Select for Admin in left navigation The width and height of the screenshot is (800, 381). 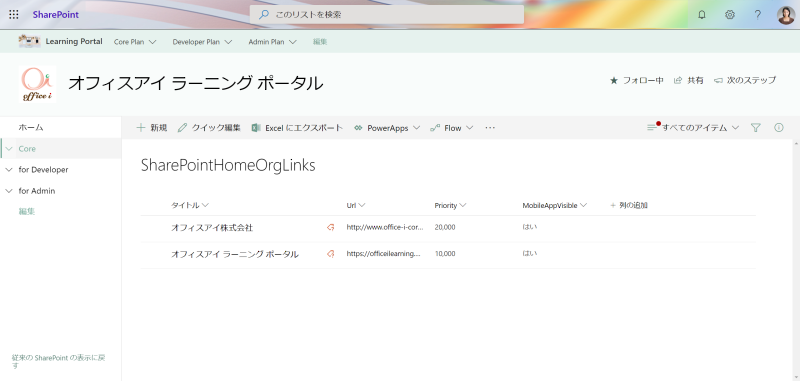37,191
